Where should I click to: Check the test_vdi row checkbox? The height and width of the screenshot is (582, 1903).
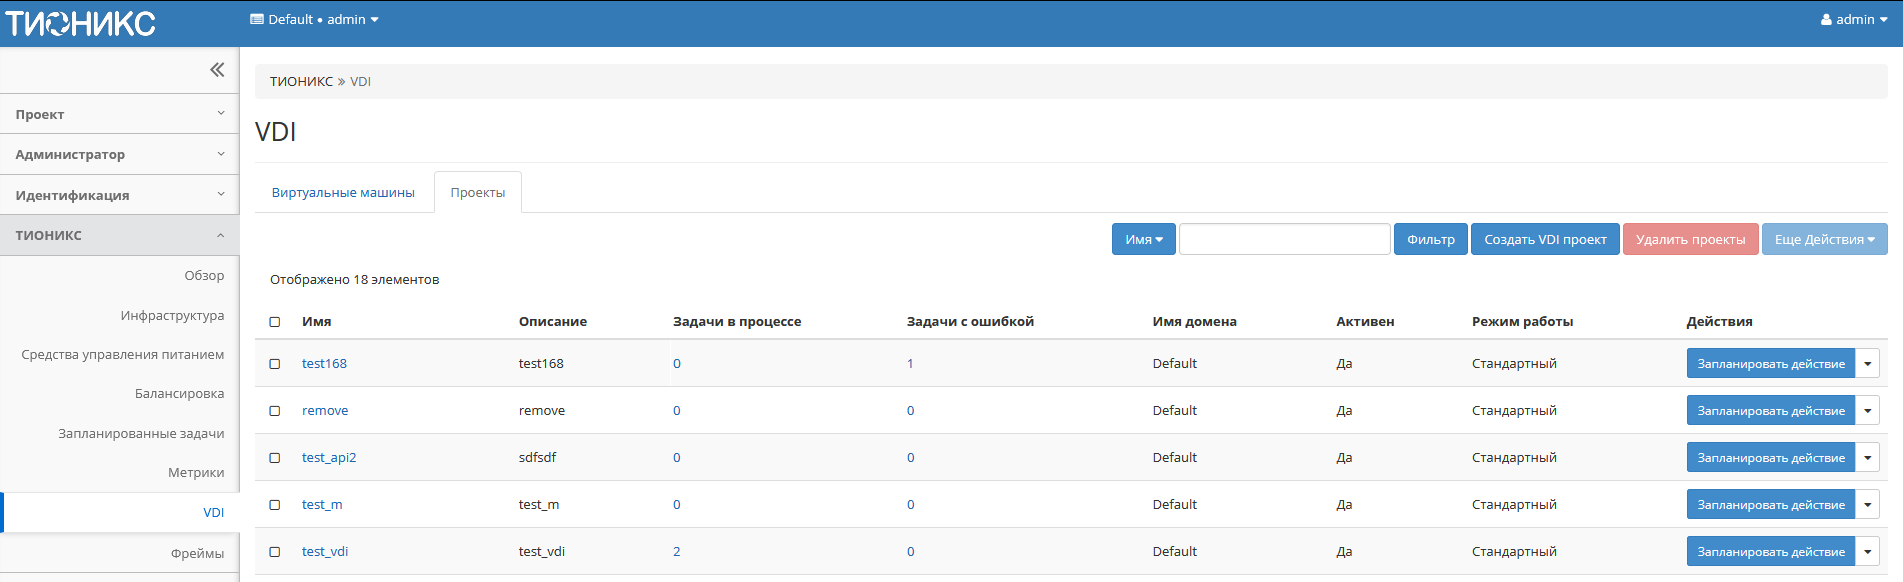(x=275, y=552)
